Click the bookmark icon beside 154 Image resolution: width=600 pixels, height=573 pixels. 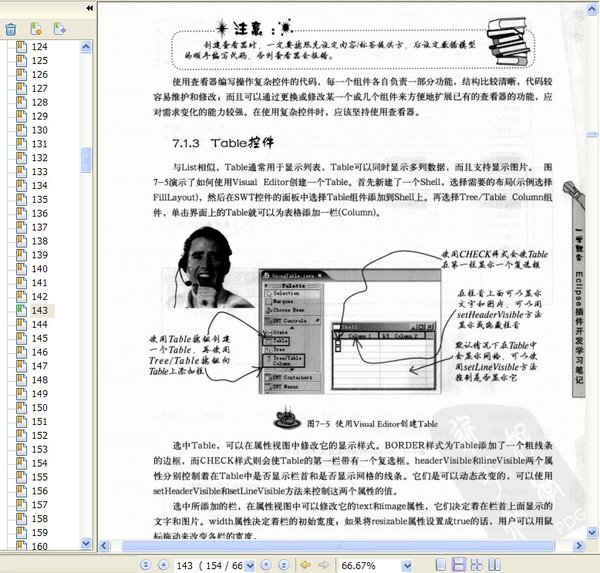pyautogui.click(x=21, y=463)
